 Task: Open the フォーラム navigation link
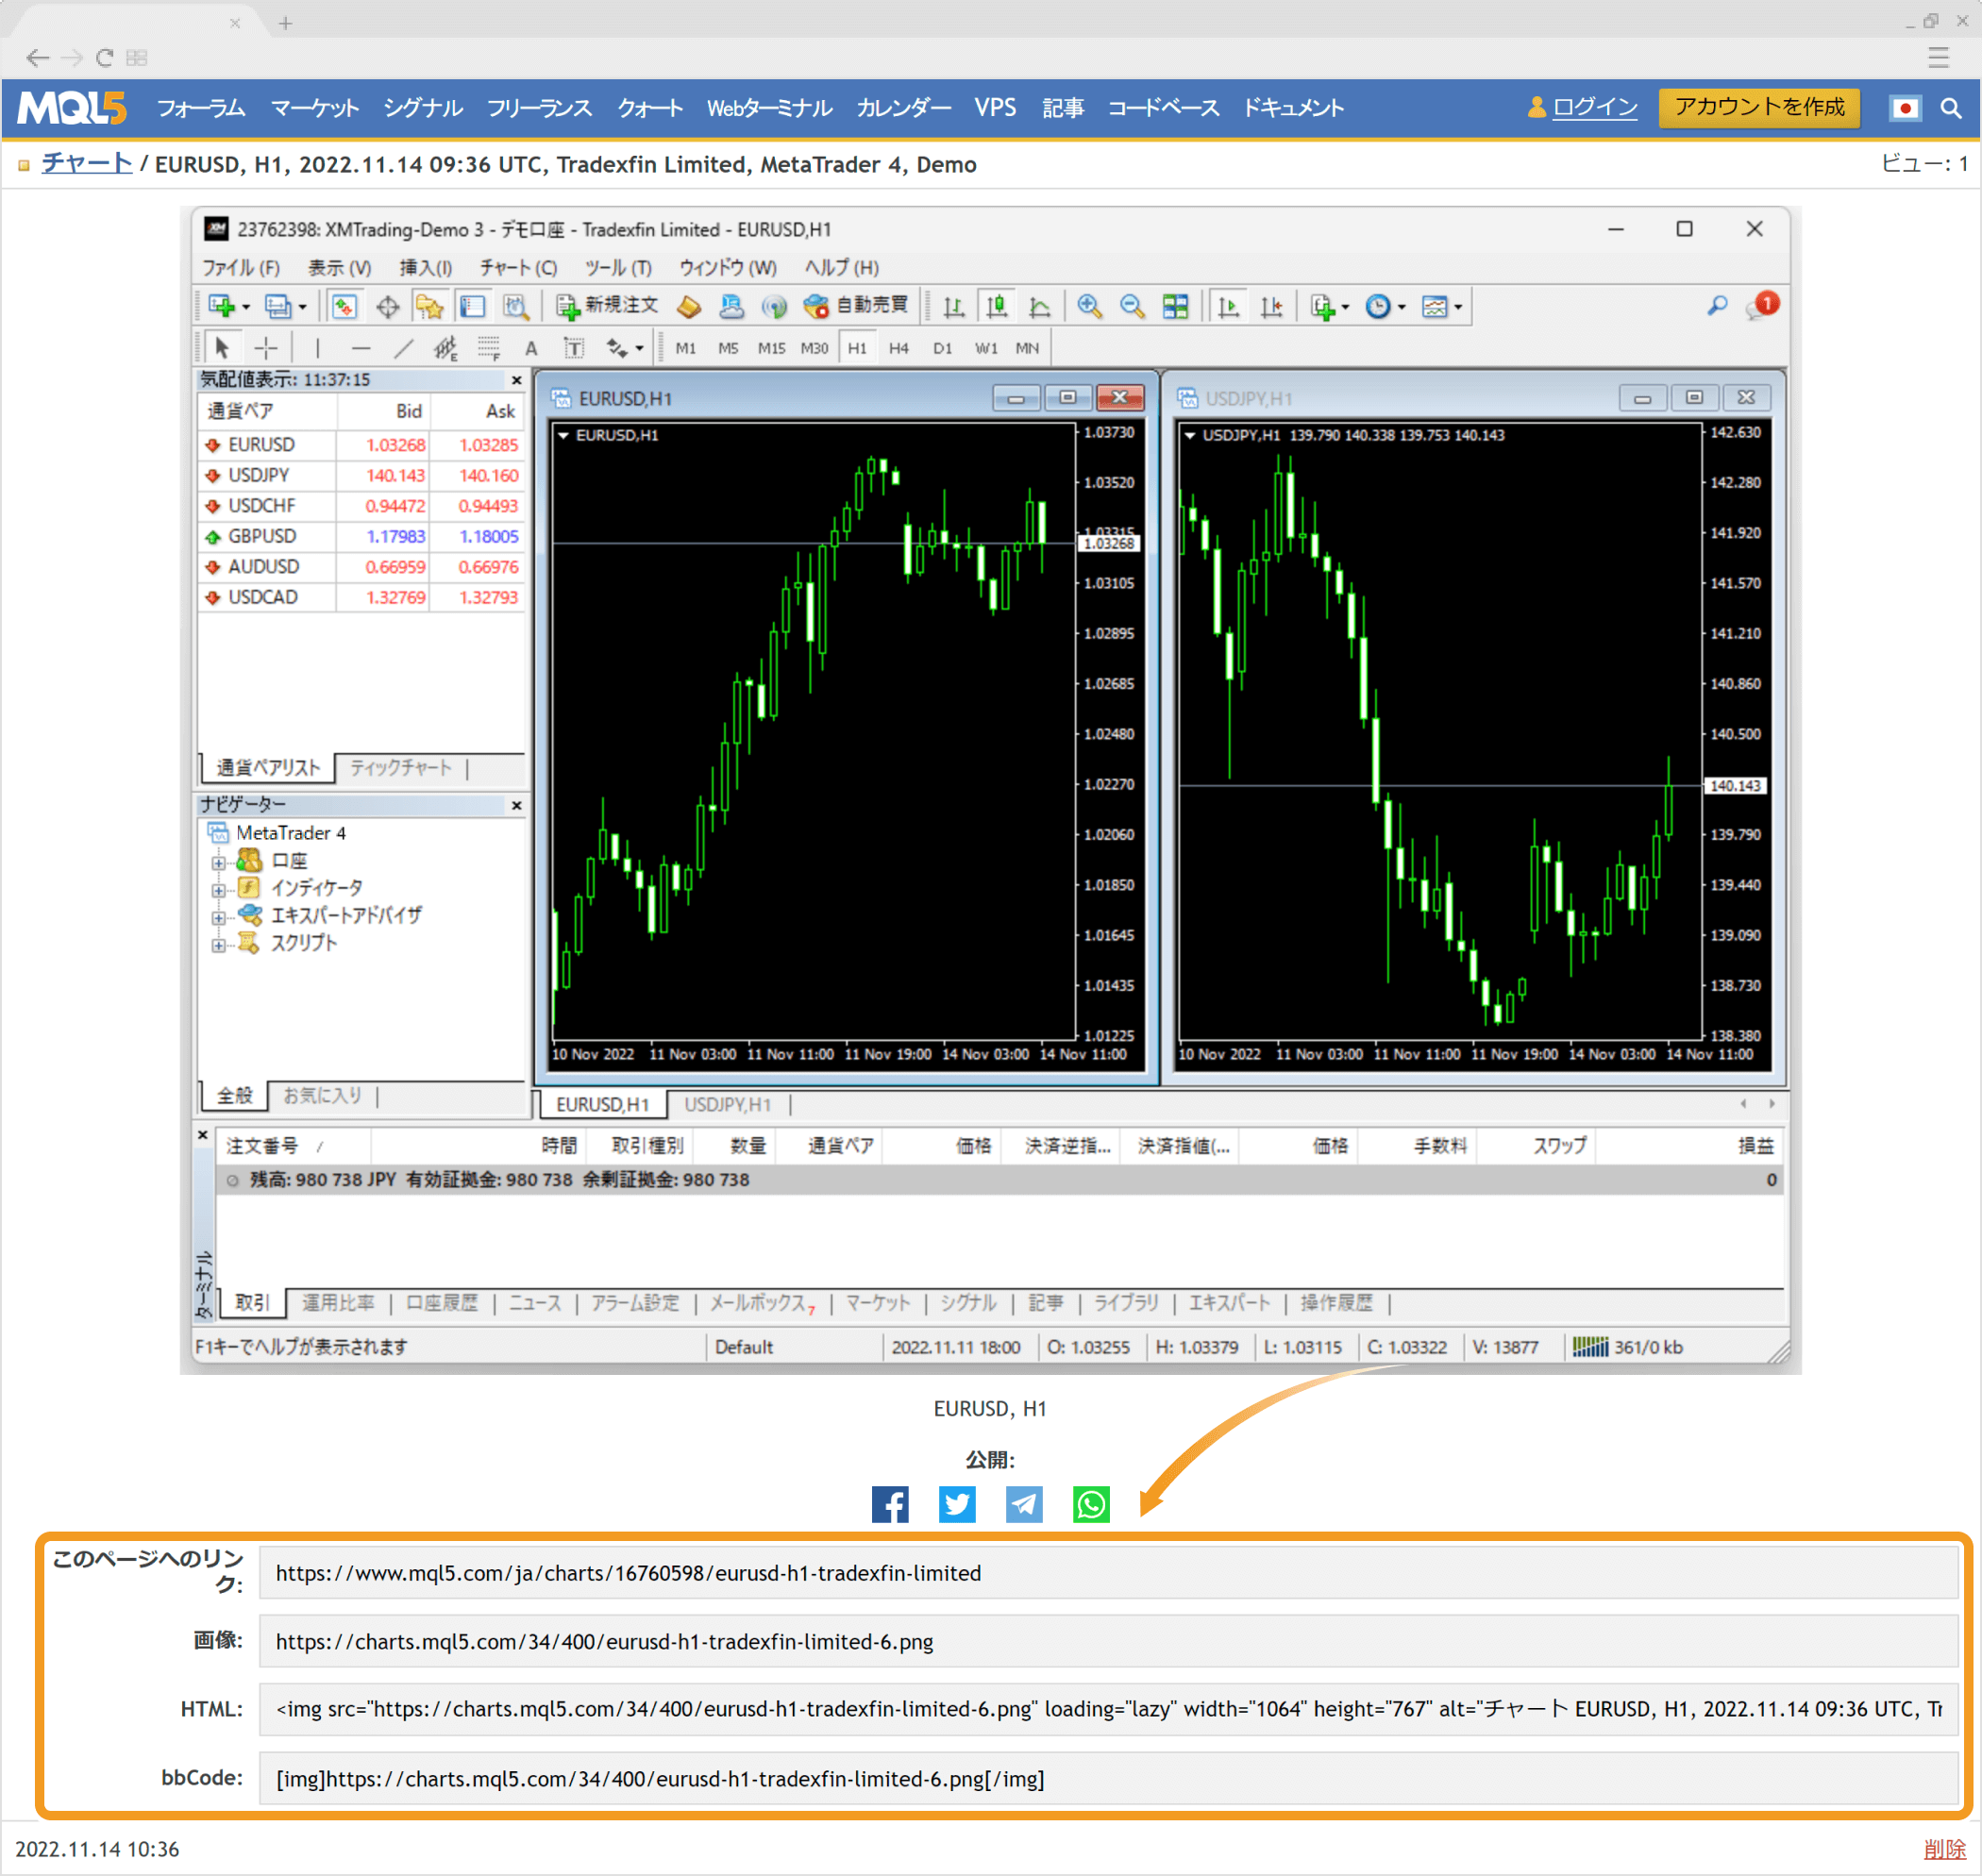201,108
